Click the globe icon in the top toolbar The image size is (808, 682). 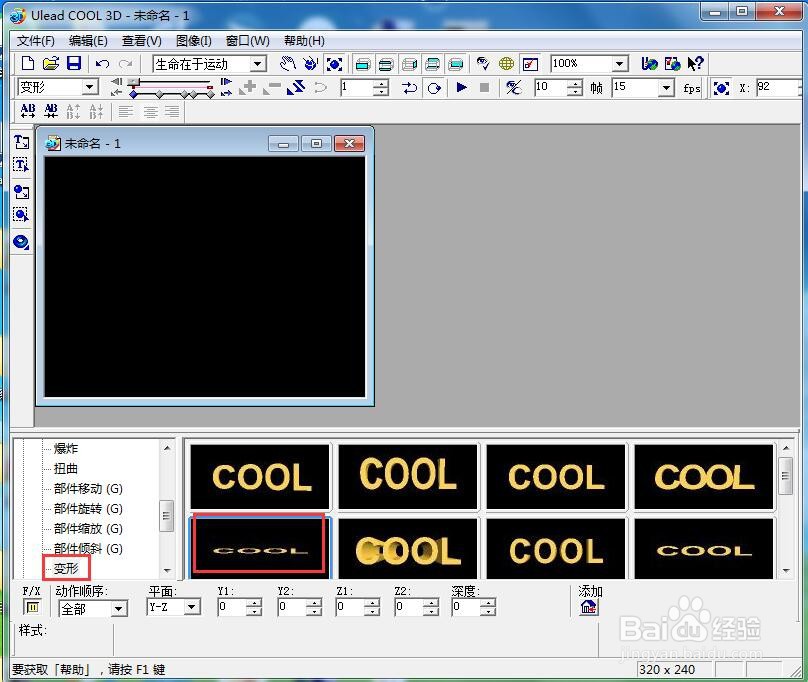506,64
